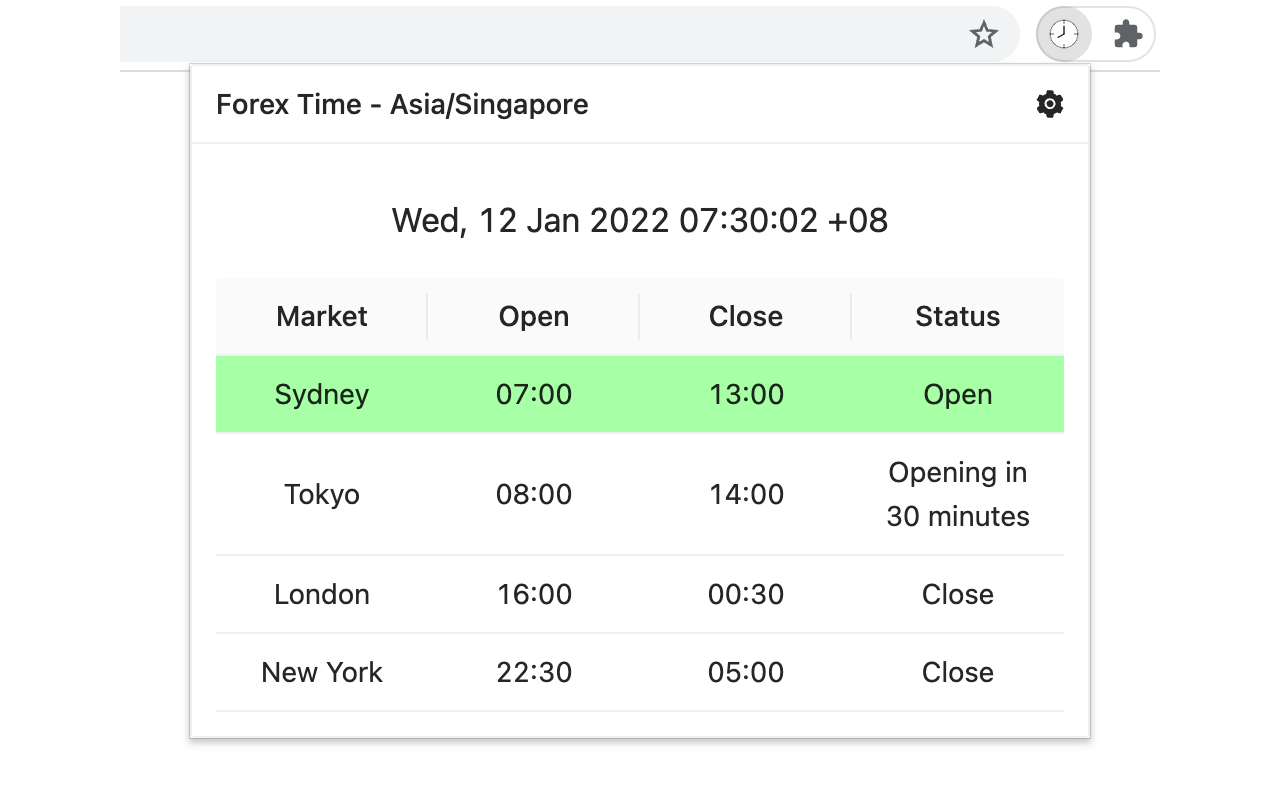1280x800 pixels.
Task: Select the Sydney market row
Action: 322,394
